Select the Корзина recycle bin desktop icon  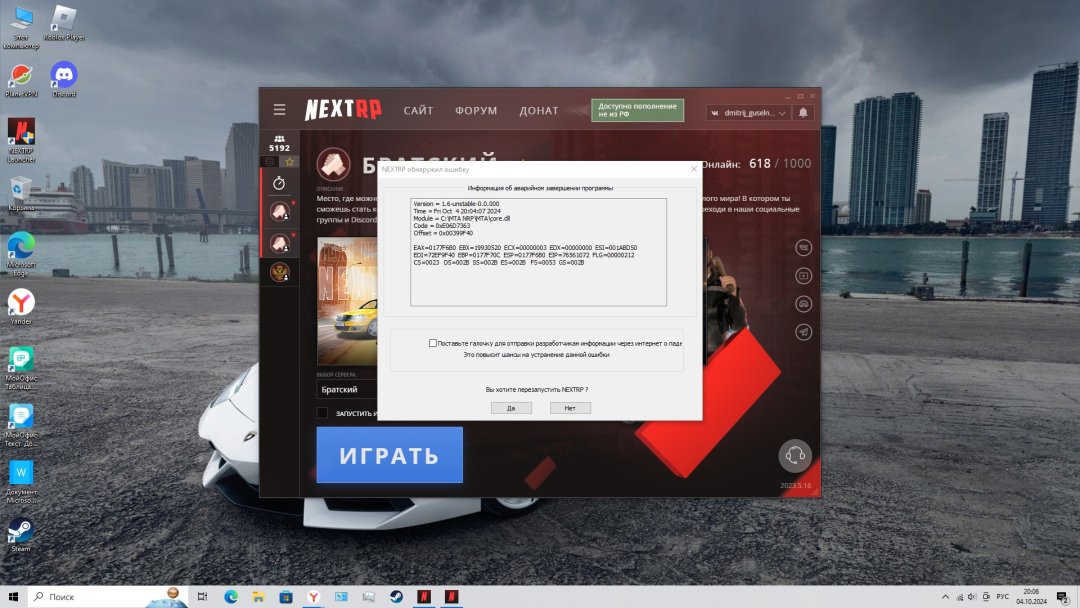point(21,193)
